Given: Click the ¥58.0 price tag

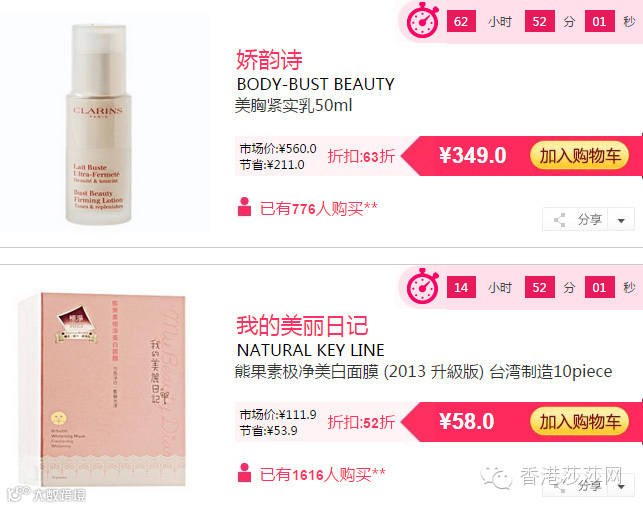Looking at the screenshot, I should coord(466,421).
